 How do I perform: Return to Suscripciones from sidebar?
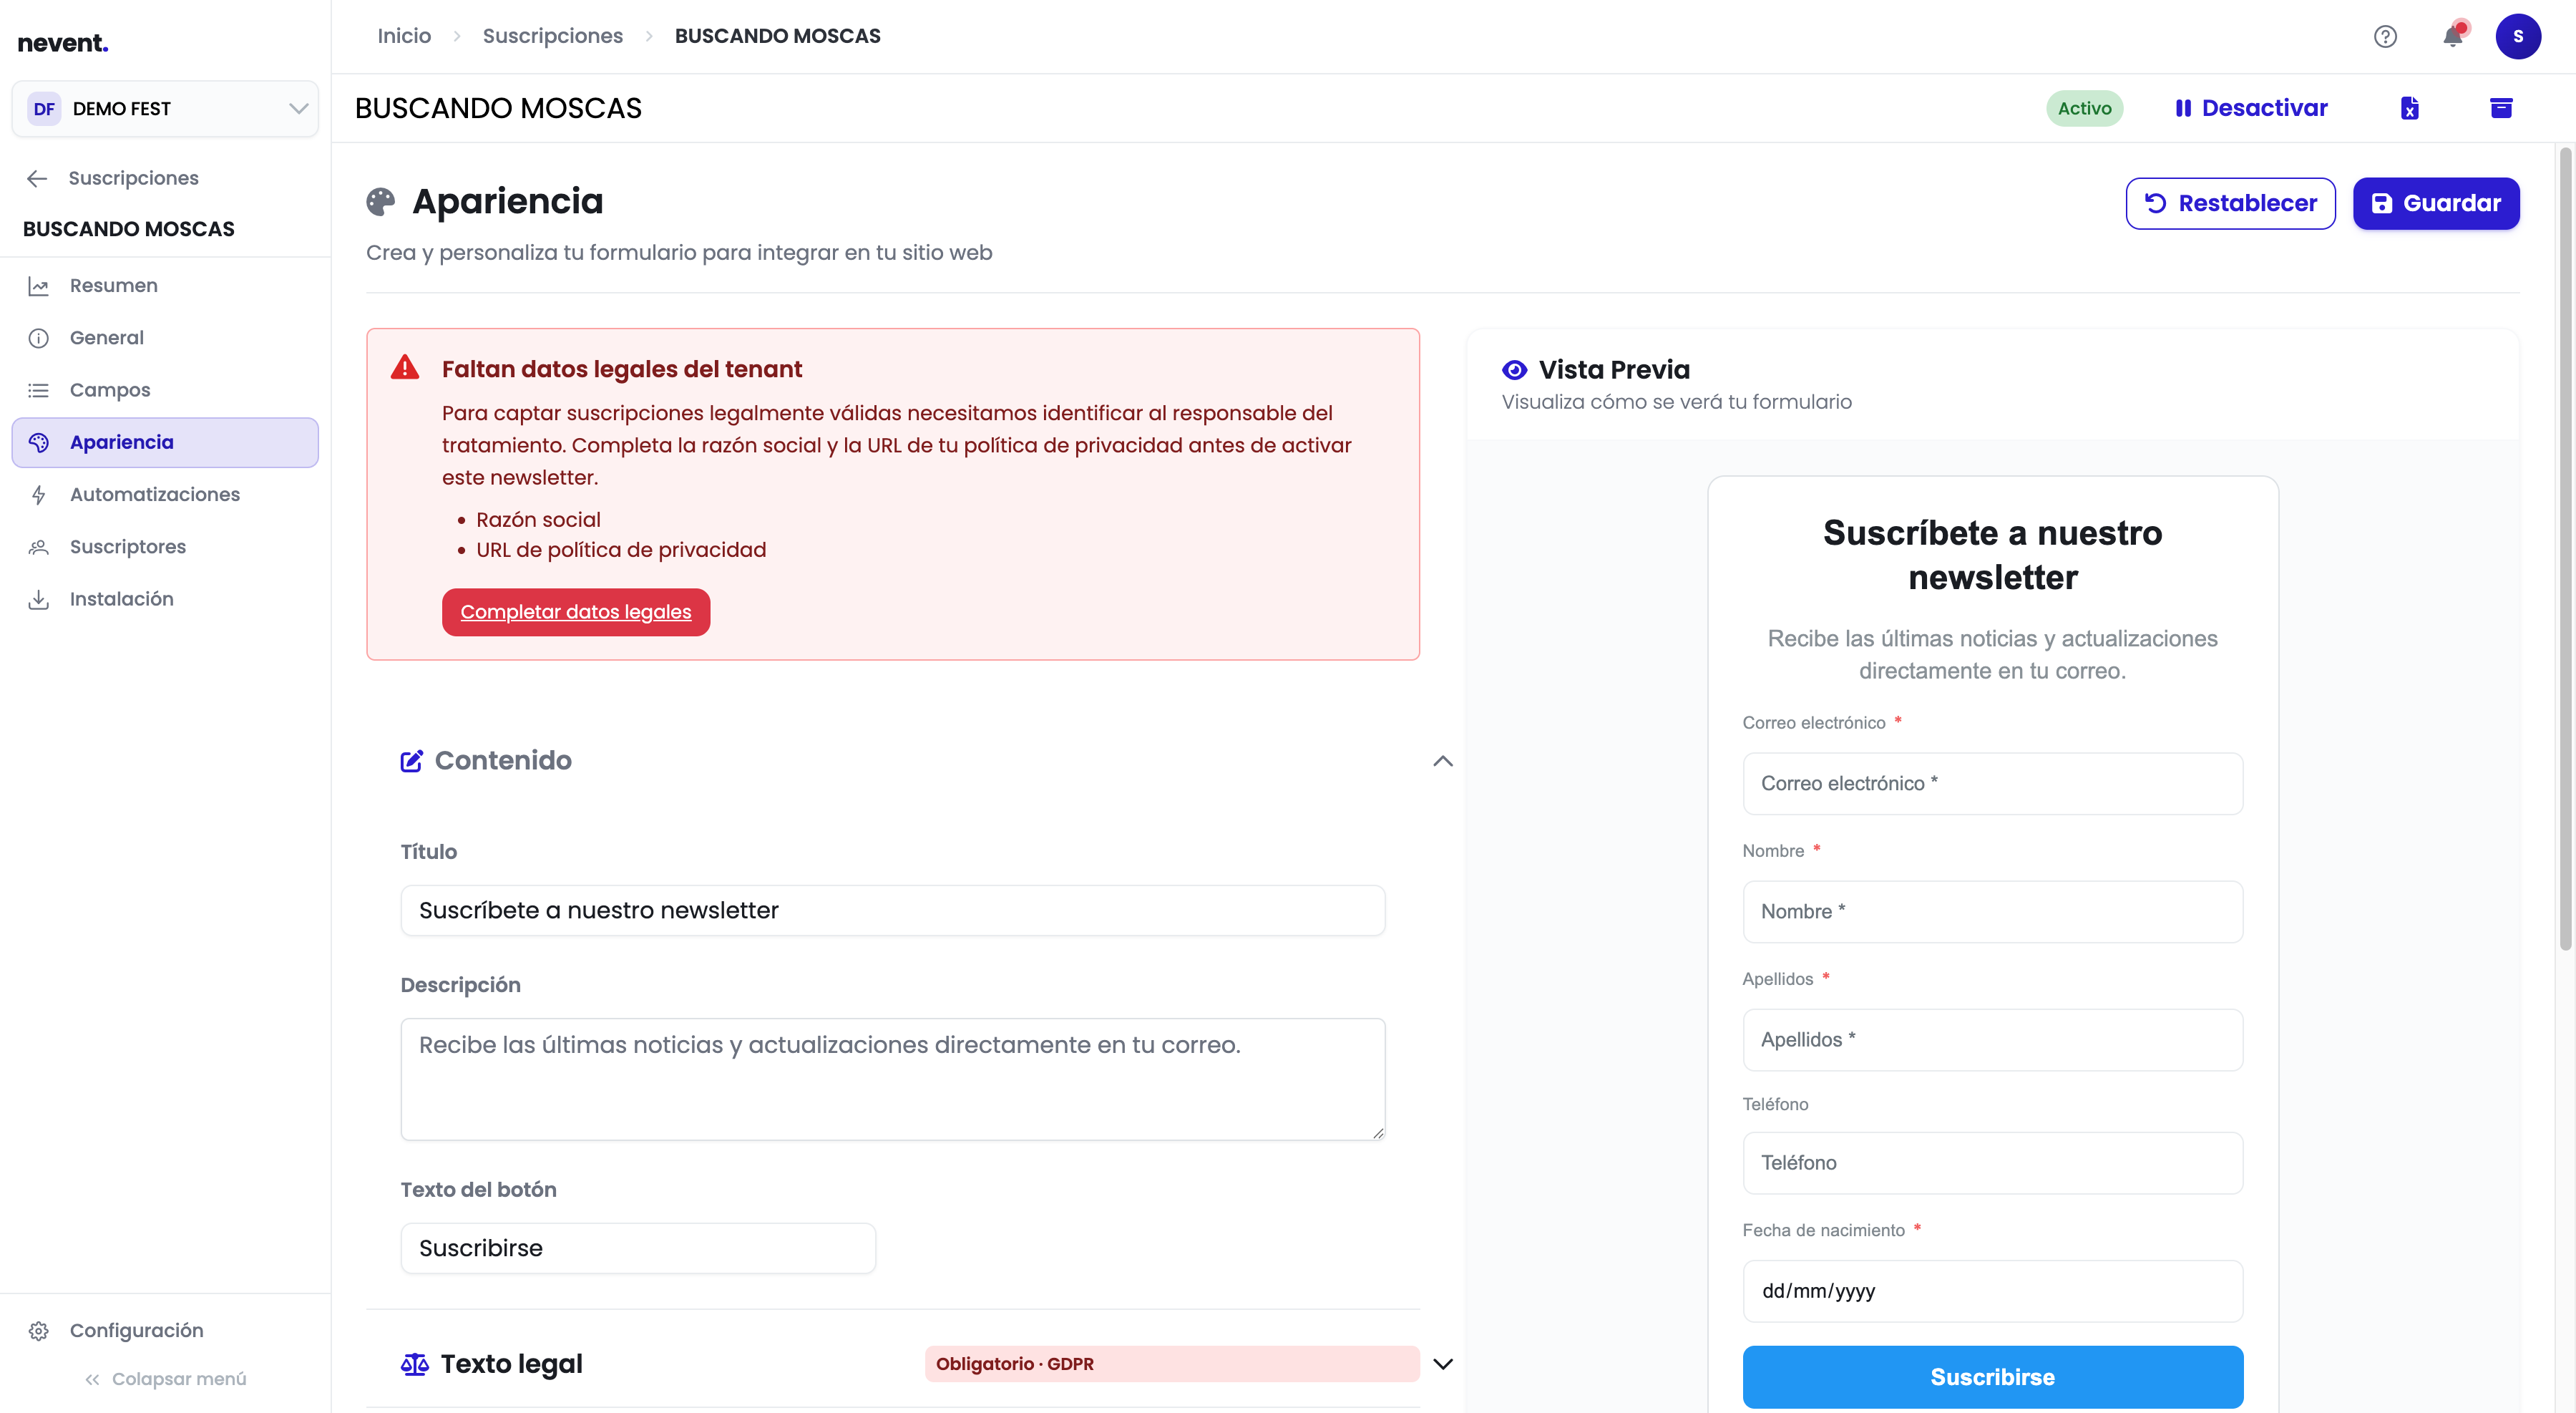click(x=133, y=178)
